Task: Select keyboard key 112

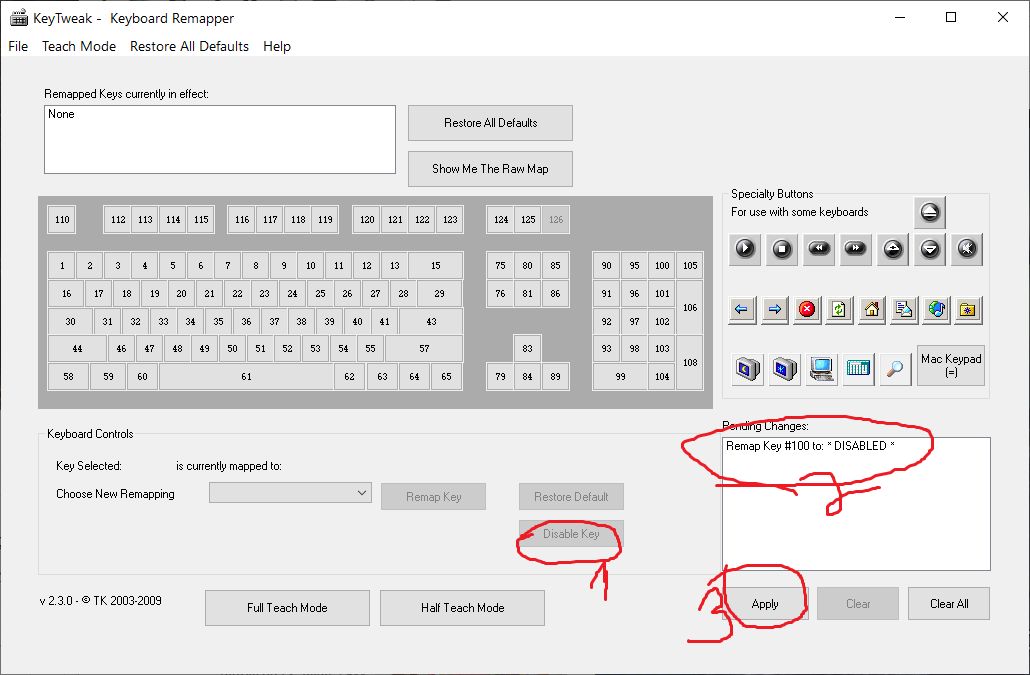Action: (118, 219)
